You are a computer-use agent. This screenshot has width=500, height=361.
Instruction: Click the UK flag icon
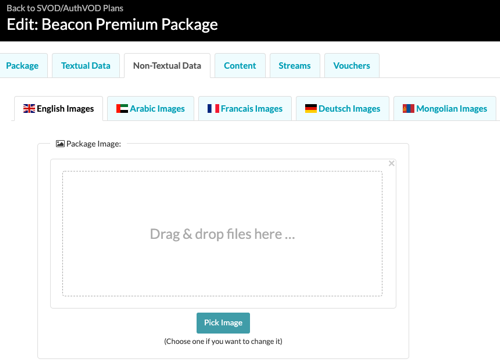(x=29, y=109)
